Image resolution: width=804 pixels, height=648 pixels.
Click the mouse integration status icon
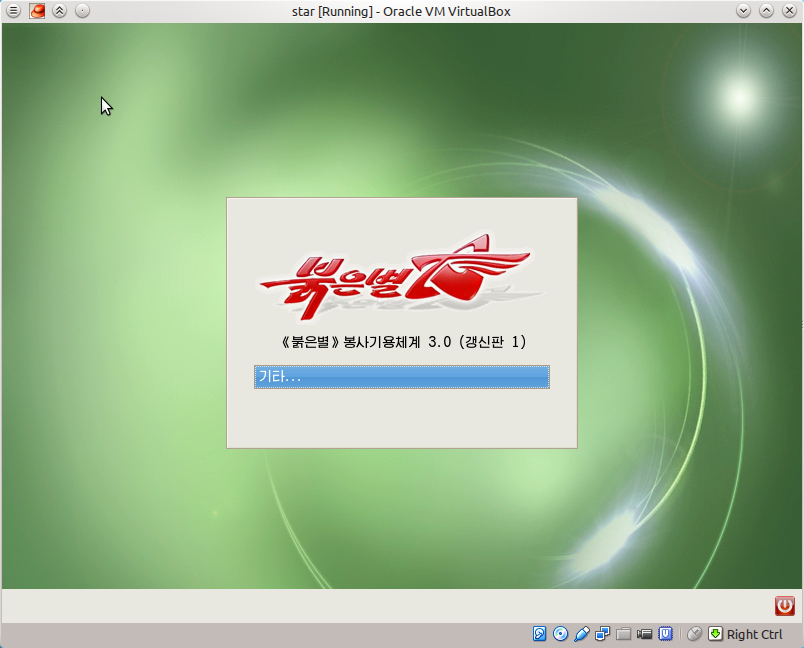[694, 634]
